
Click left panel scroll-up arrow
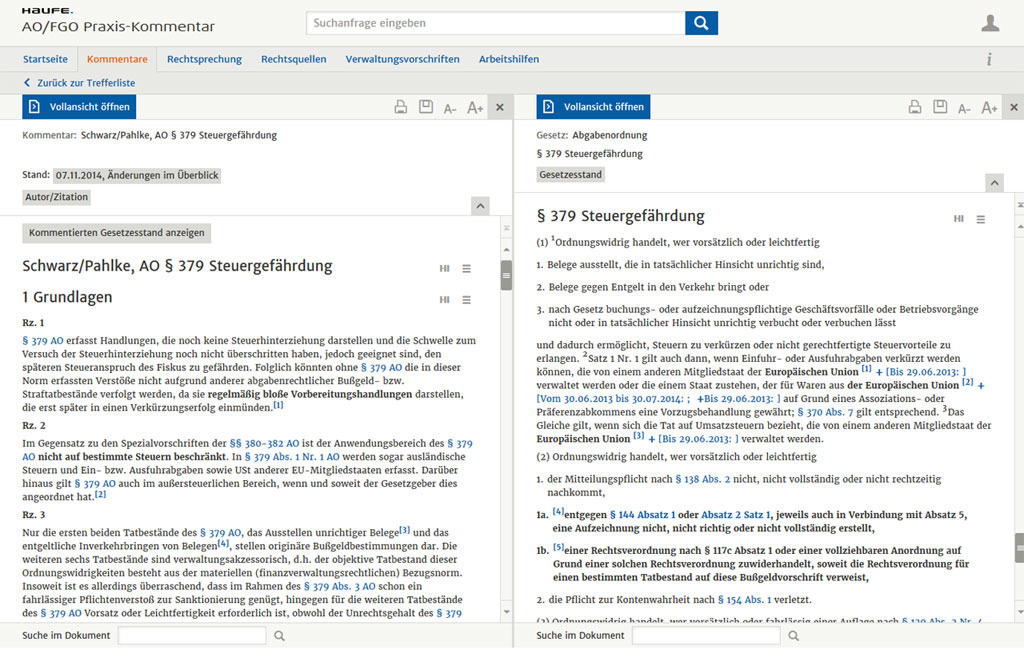click(x=506, y=250)
